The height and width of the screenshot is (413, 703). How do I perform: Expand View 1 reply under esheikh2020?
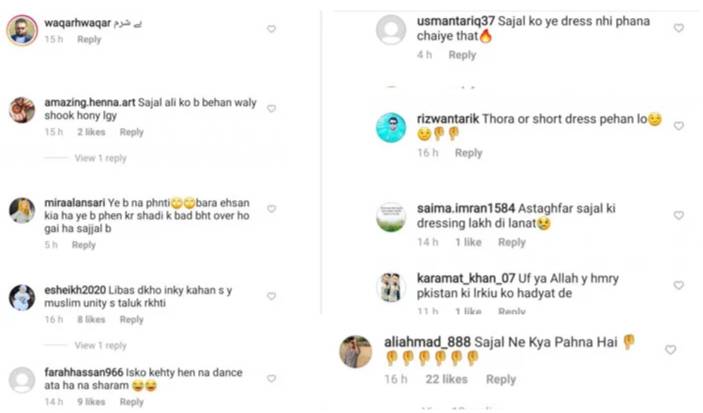click(x=100, y=346)
